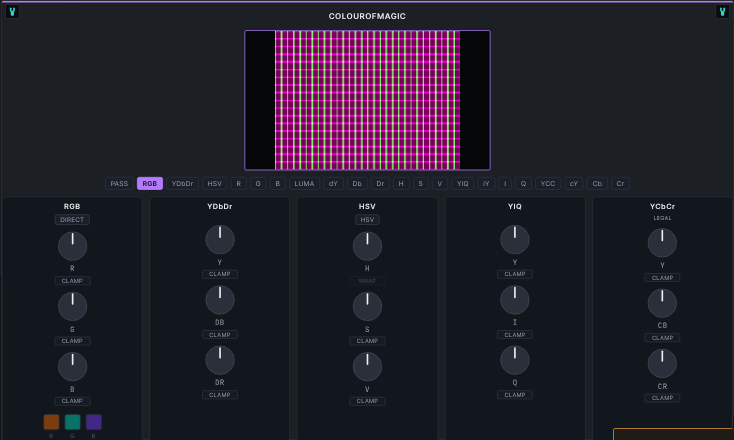Viewport: 734px width, 440px height.
Task: Click the I knob in YIQ panel
Action: 515,300
